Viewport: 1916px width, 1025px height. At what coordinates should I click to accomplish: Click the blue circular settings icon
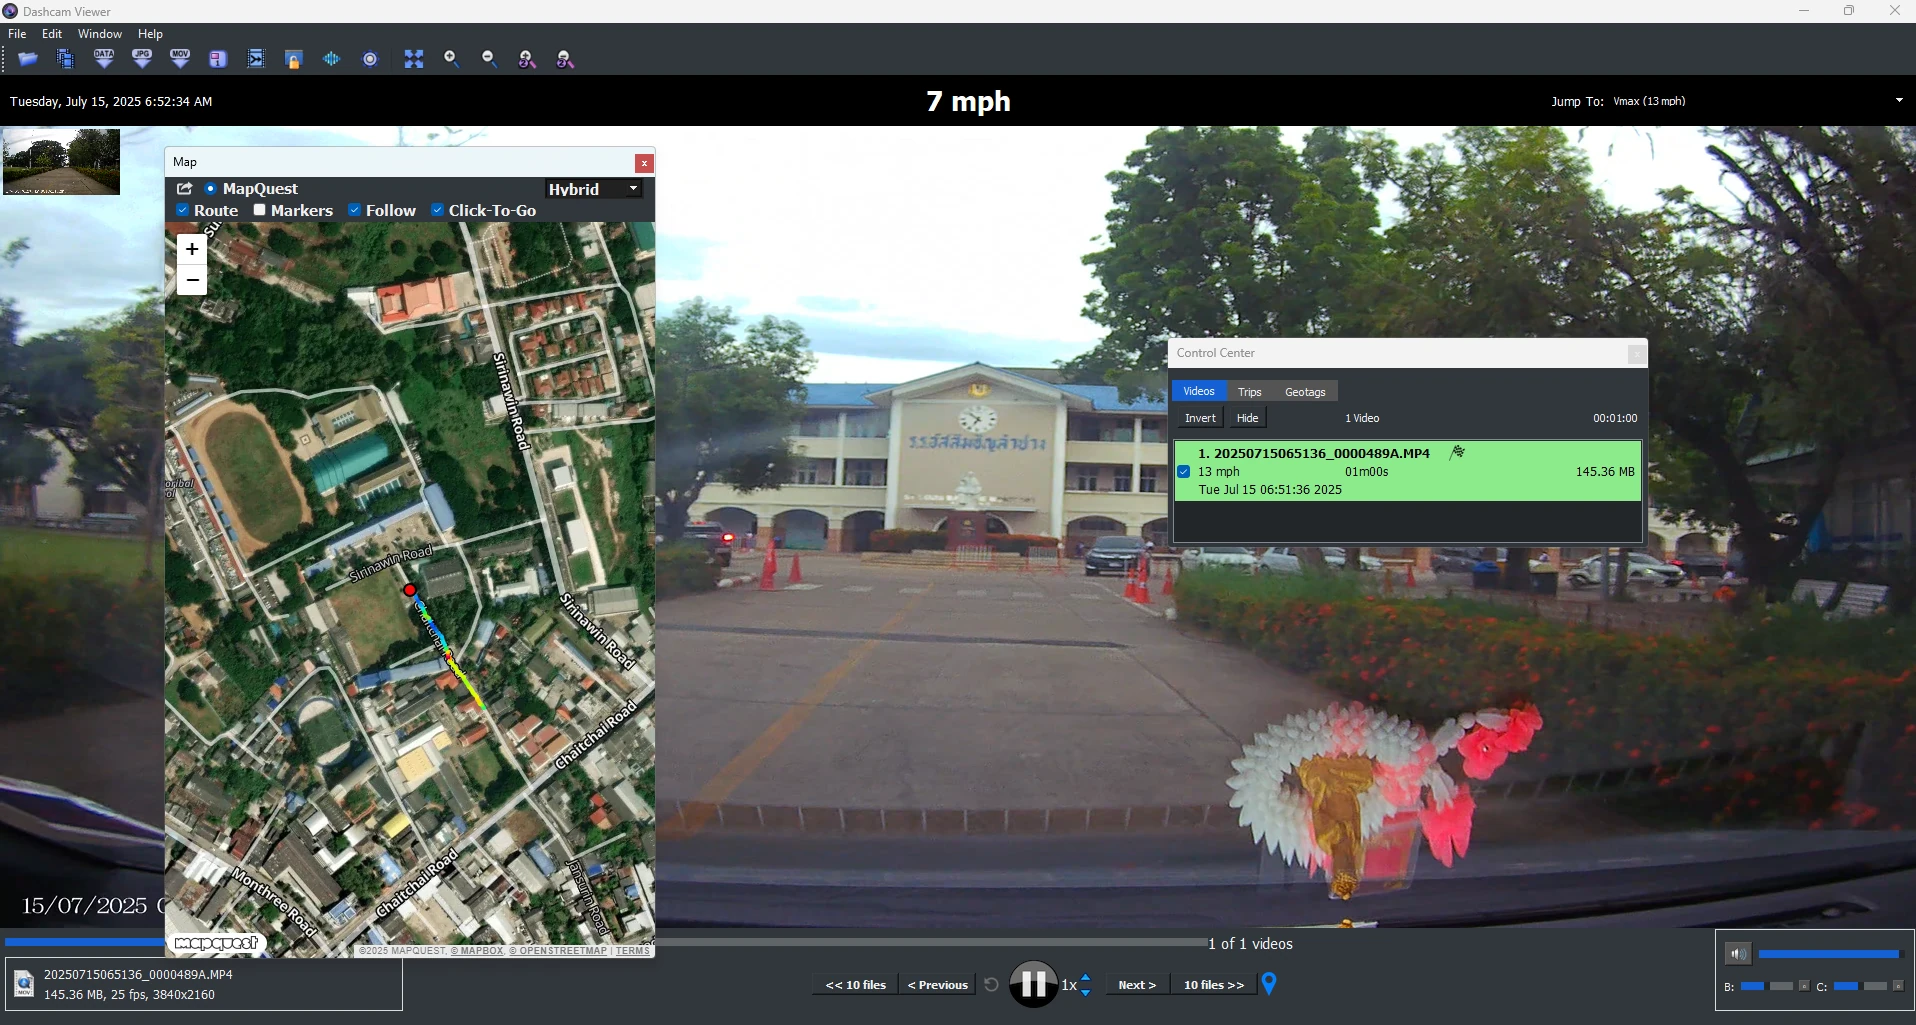pyautogui.click(x=370, y=59)
